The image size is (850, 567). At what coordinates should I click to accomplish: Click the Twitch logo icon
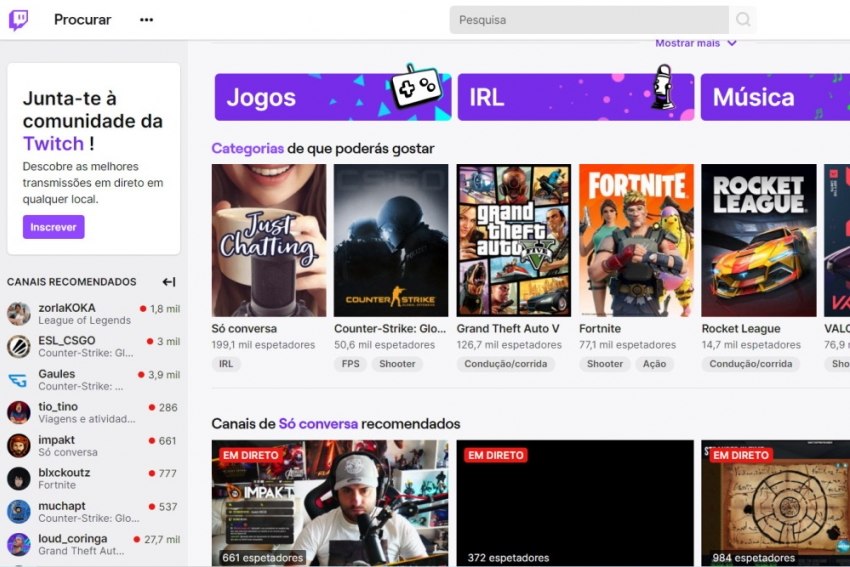(x=18, y=20)
